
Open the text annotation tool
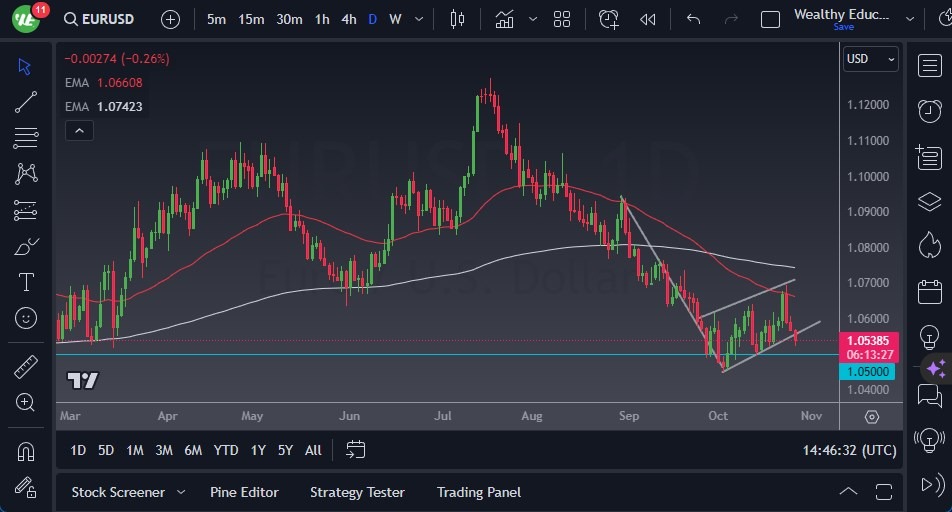[x=26, y=282]
